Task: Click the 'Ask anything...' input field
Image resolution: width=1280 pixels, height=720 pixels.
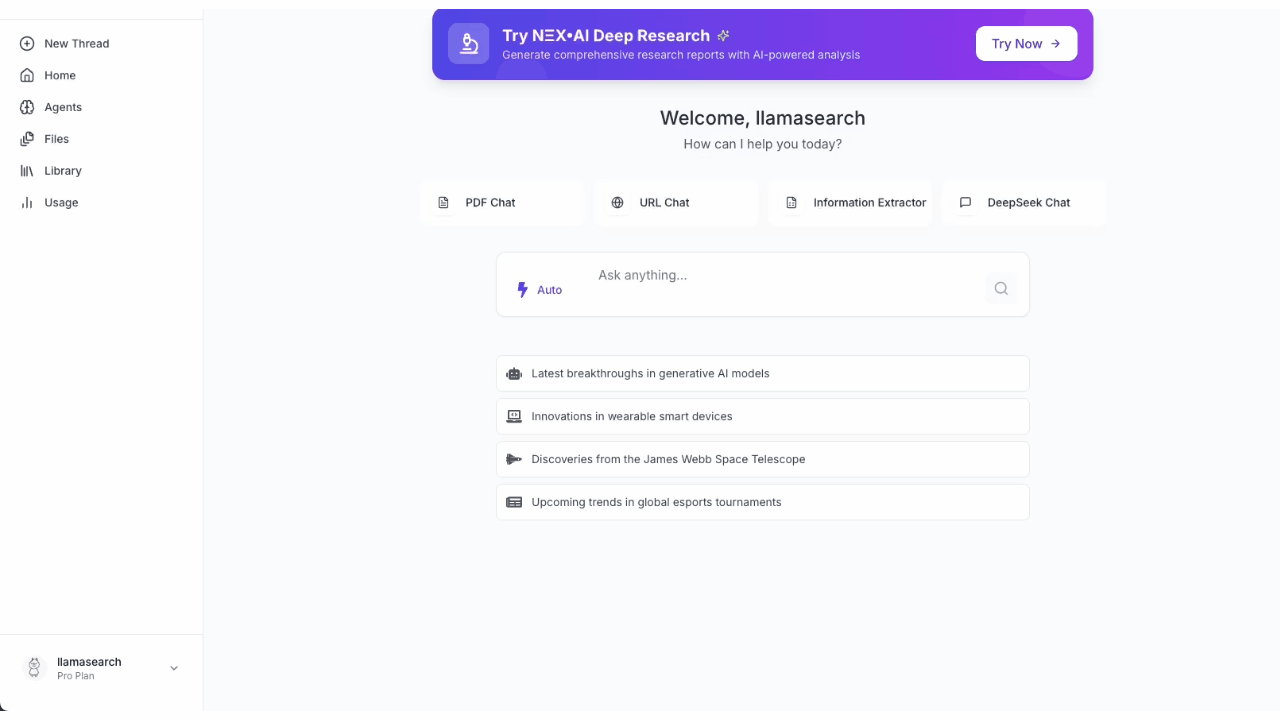Action: [785, 275]
